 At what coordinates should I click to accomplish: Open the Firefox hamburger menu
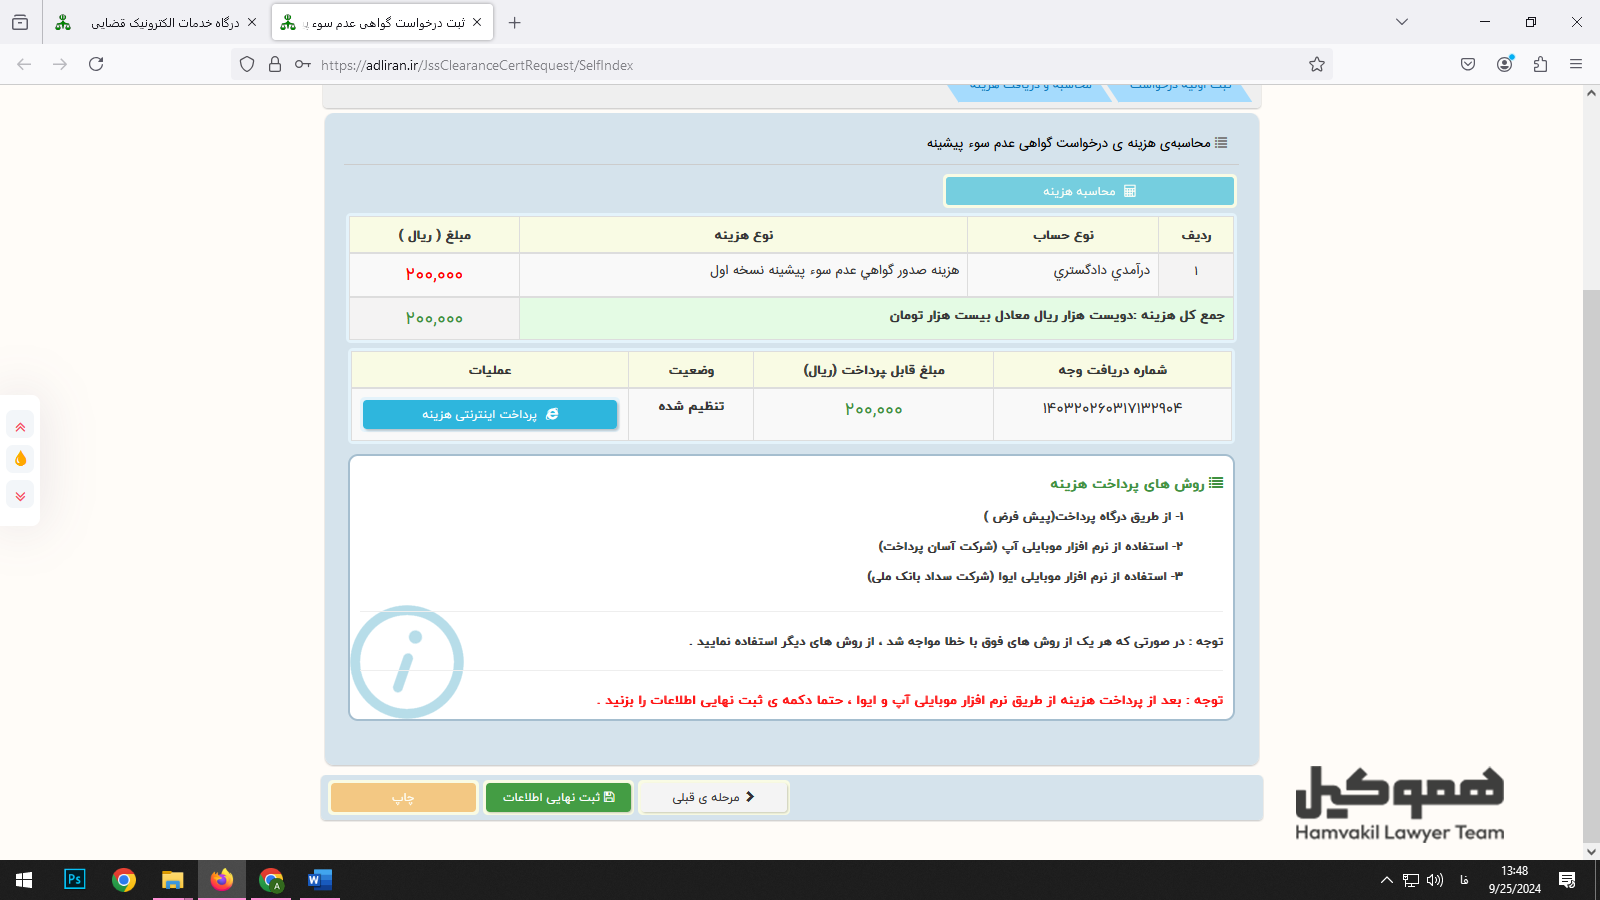pos(1576,64)
